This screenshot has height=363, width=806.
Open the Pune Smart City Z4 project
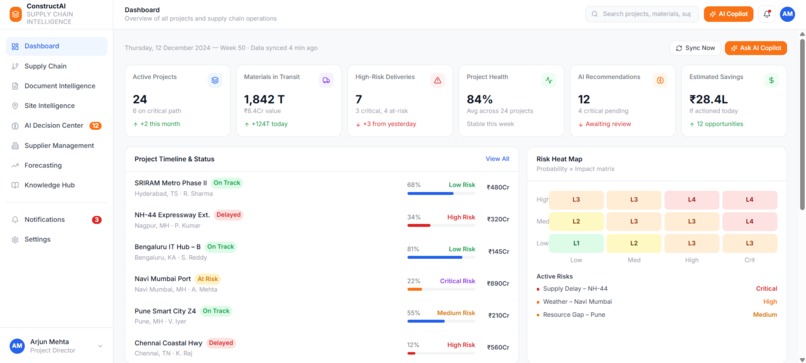coord(322,316)
